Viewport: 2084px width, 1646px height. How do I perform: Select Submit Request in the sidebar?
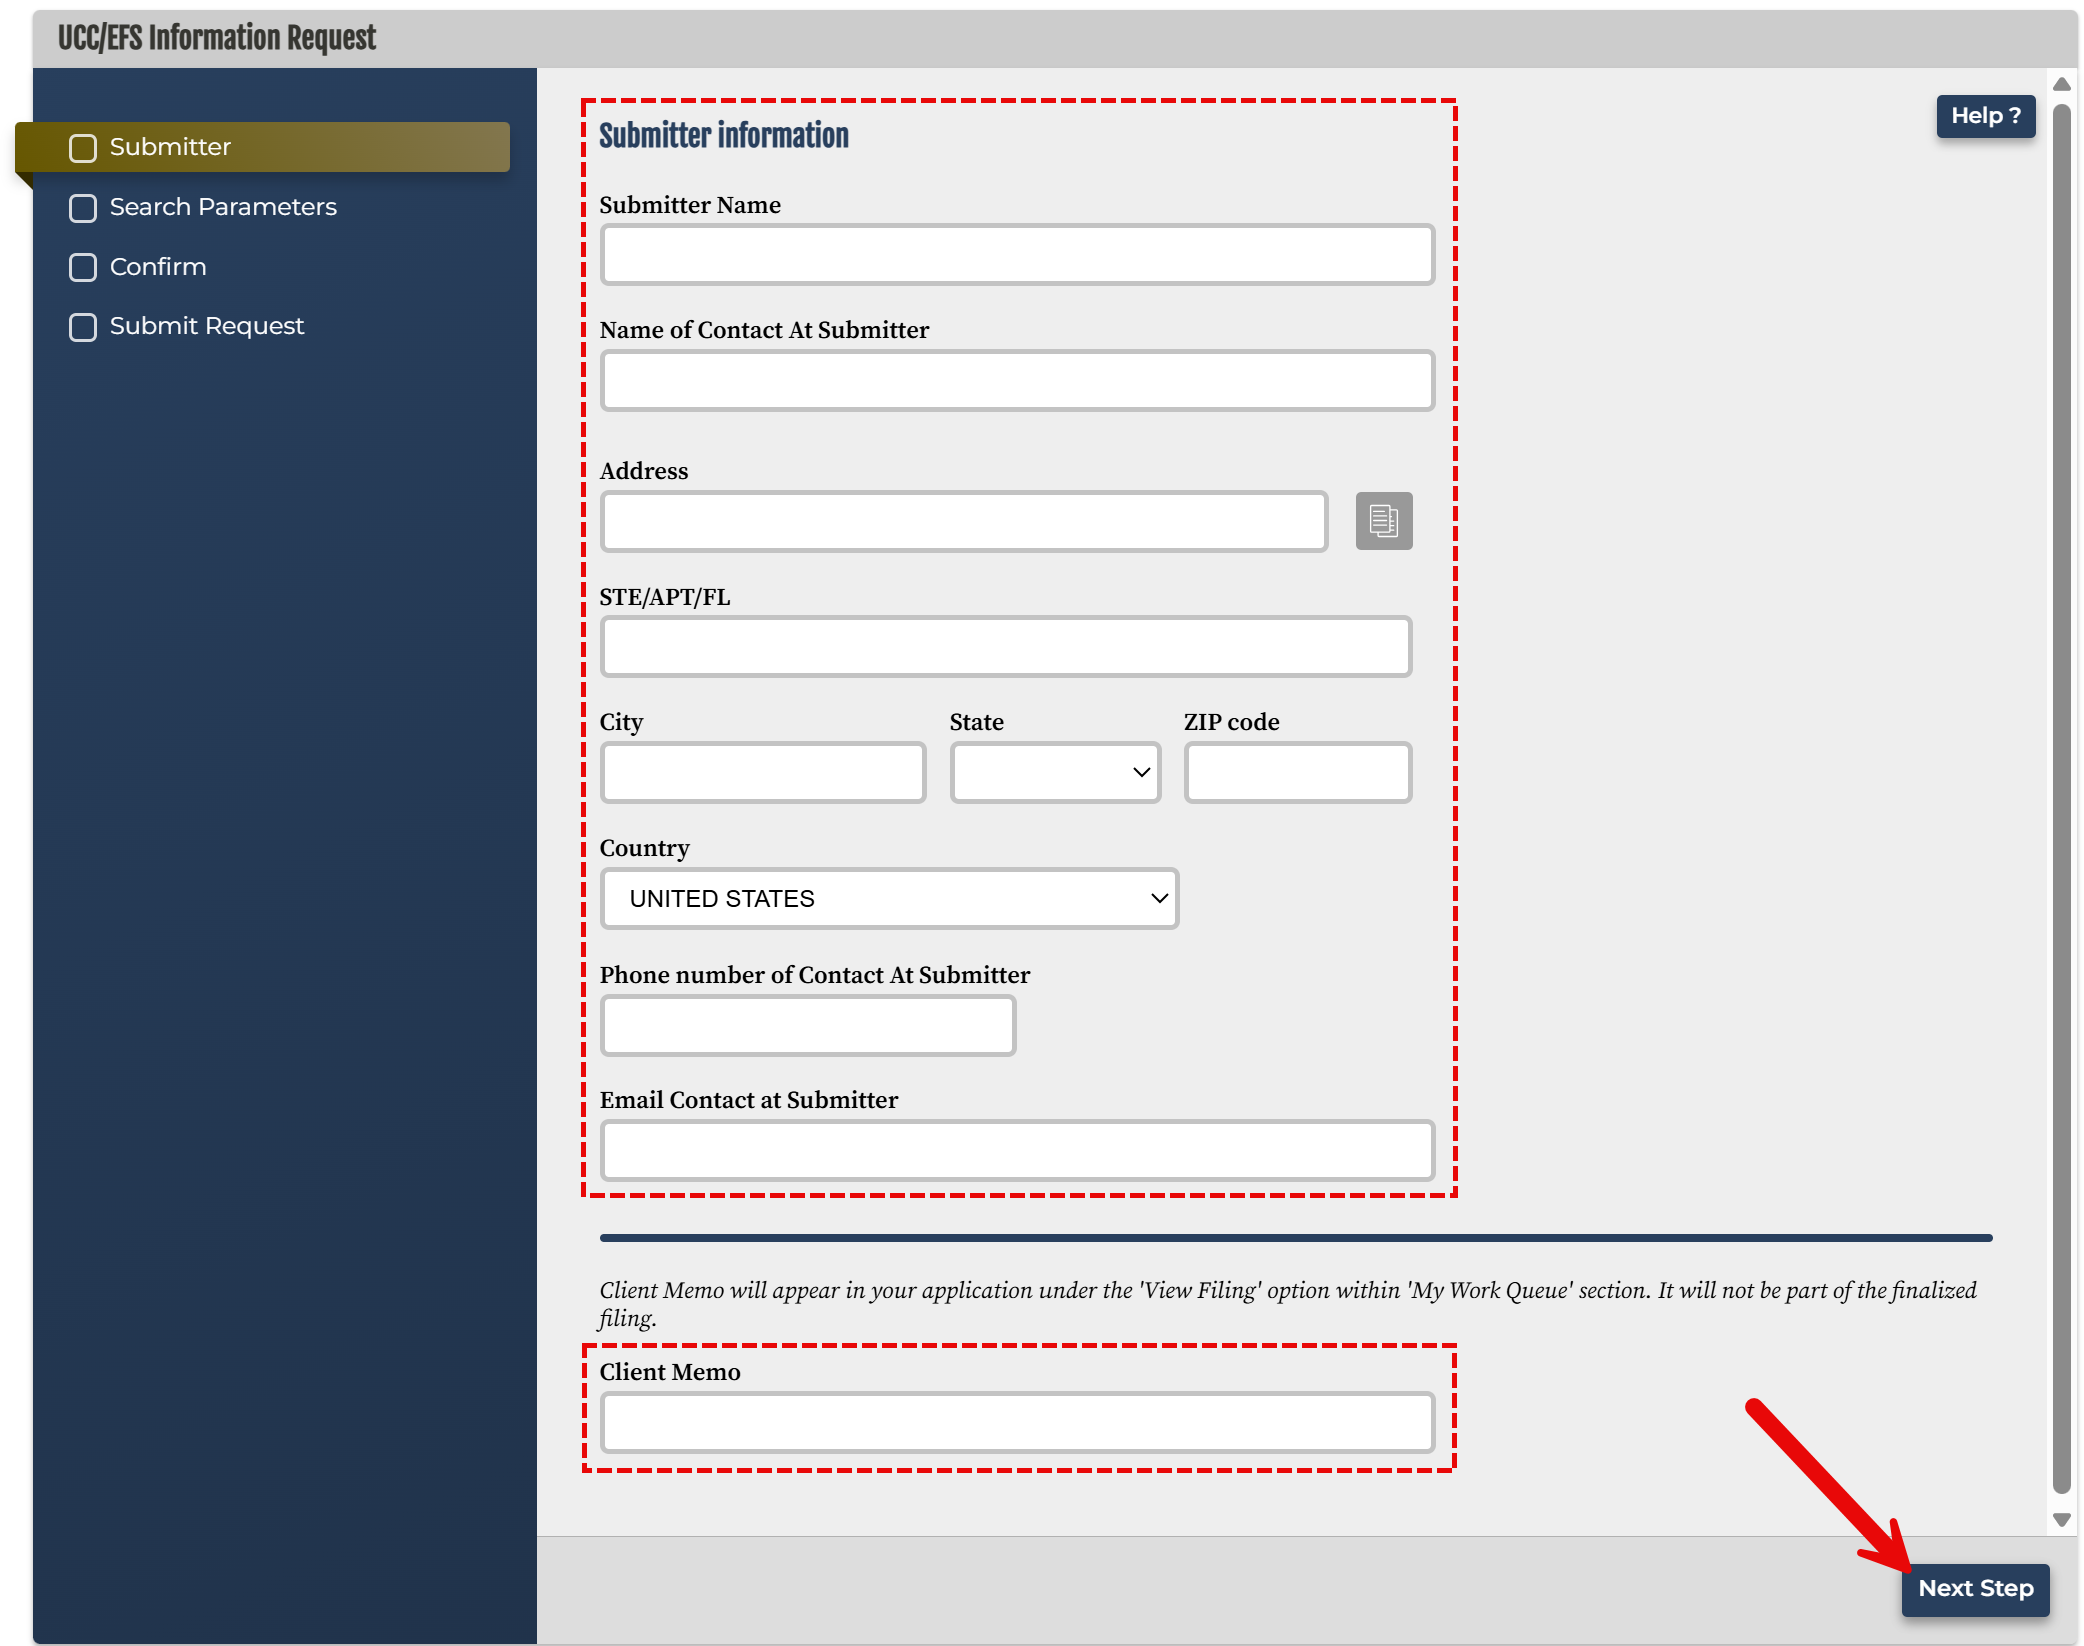click(207, 326)
